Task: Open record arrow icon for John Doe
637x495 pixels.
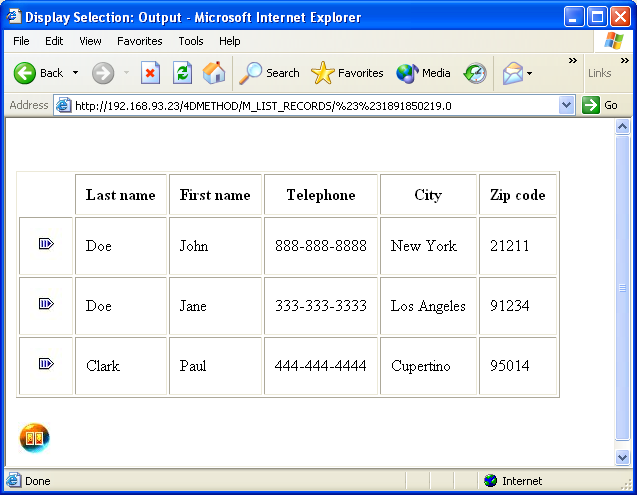Action: click(46, 244)
